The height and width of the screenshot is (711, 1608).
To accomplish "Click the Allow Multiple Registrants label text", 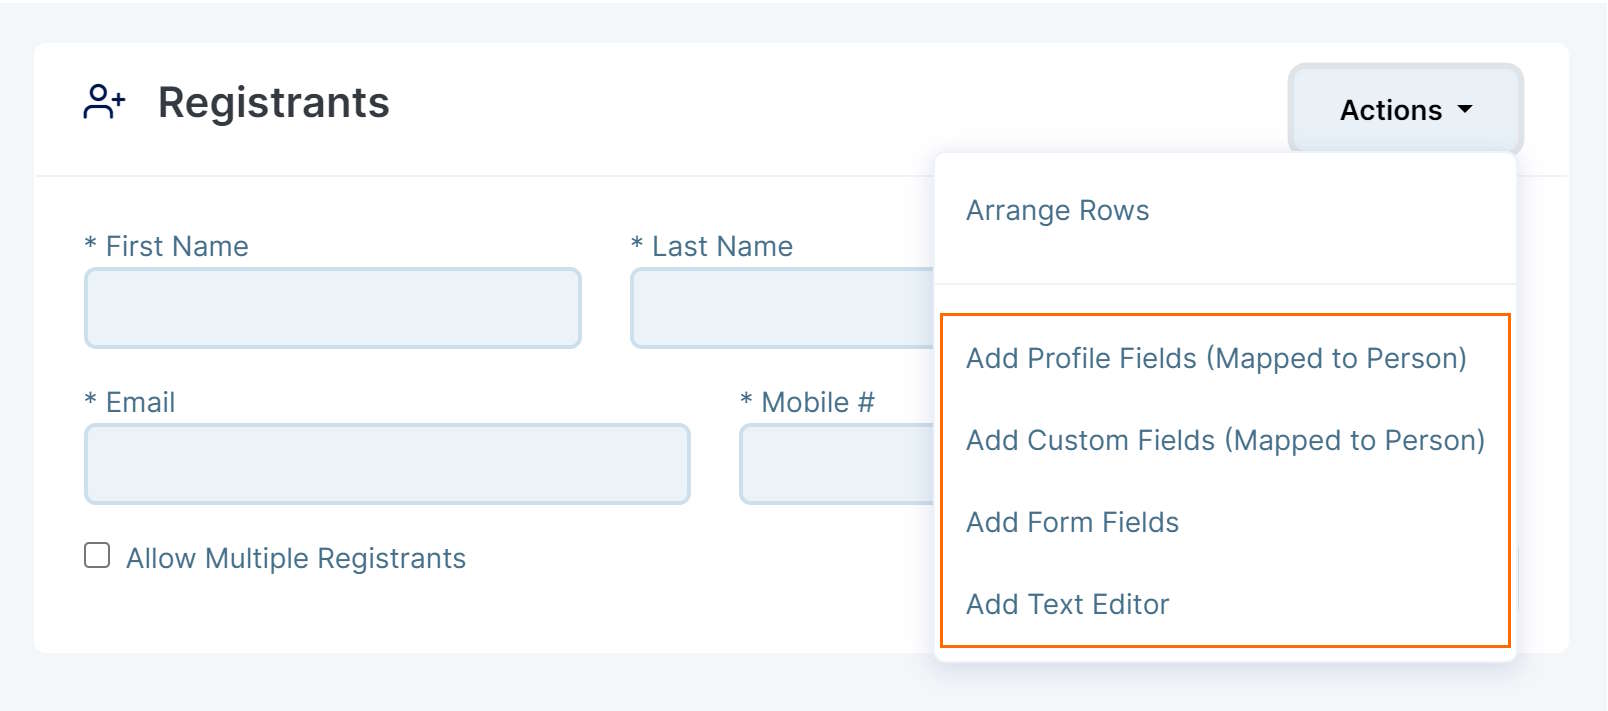I will coord(296,559).
